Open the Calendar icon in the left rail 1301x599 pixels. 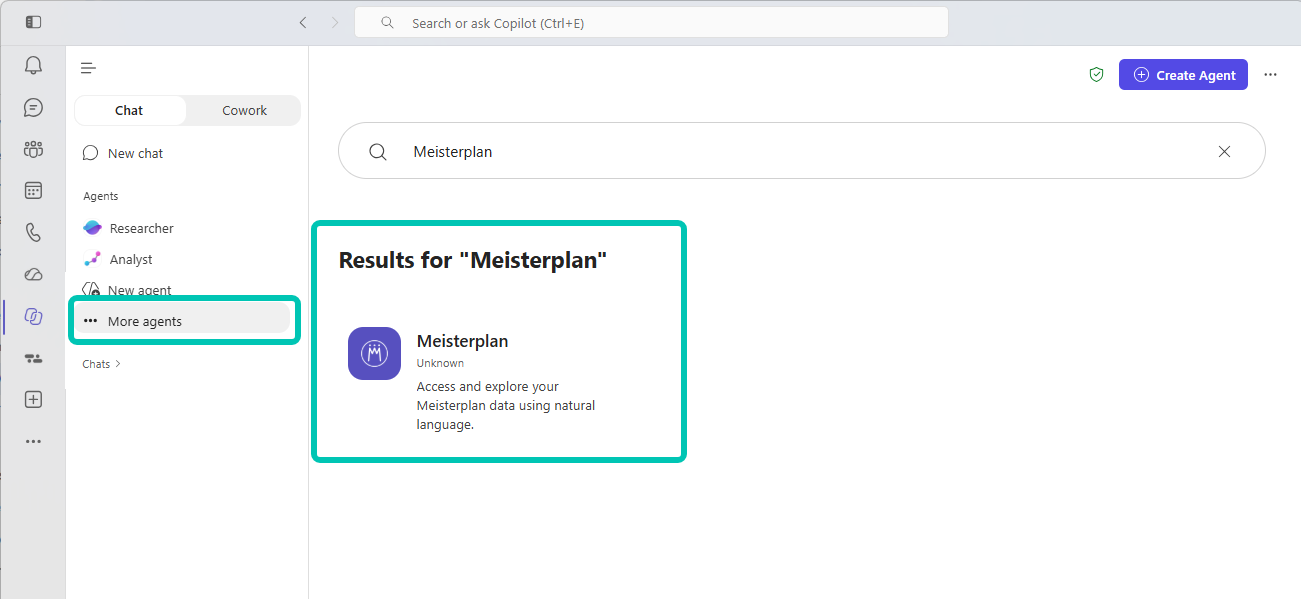[33, 191]
